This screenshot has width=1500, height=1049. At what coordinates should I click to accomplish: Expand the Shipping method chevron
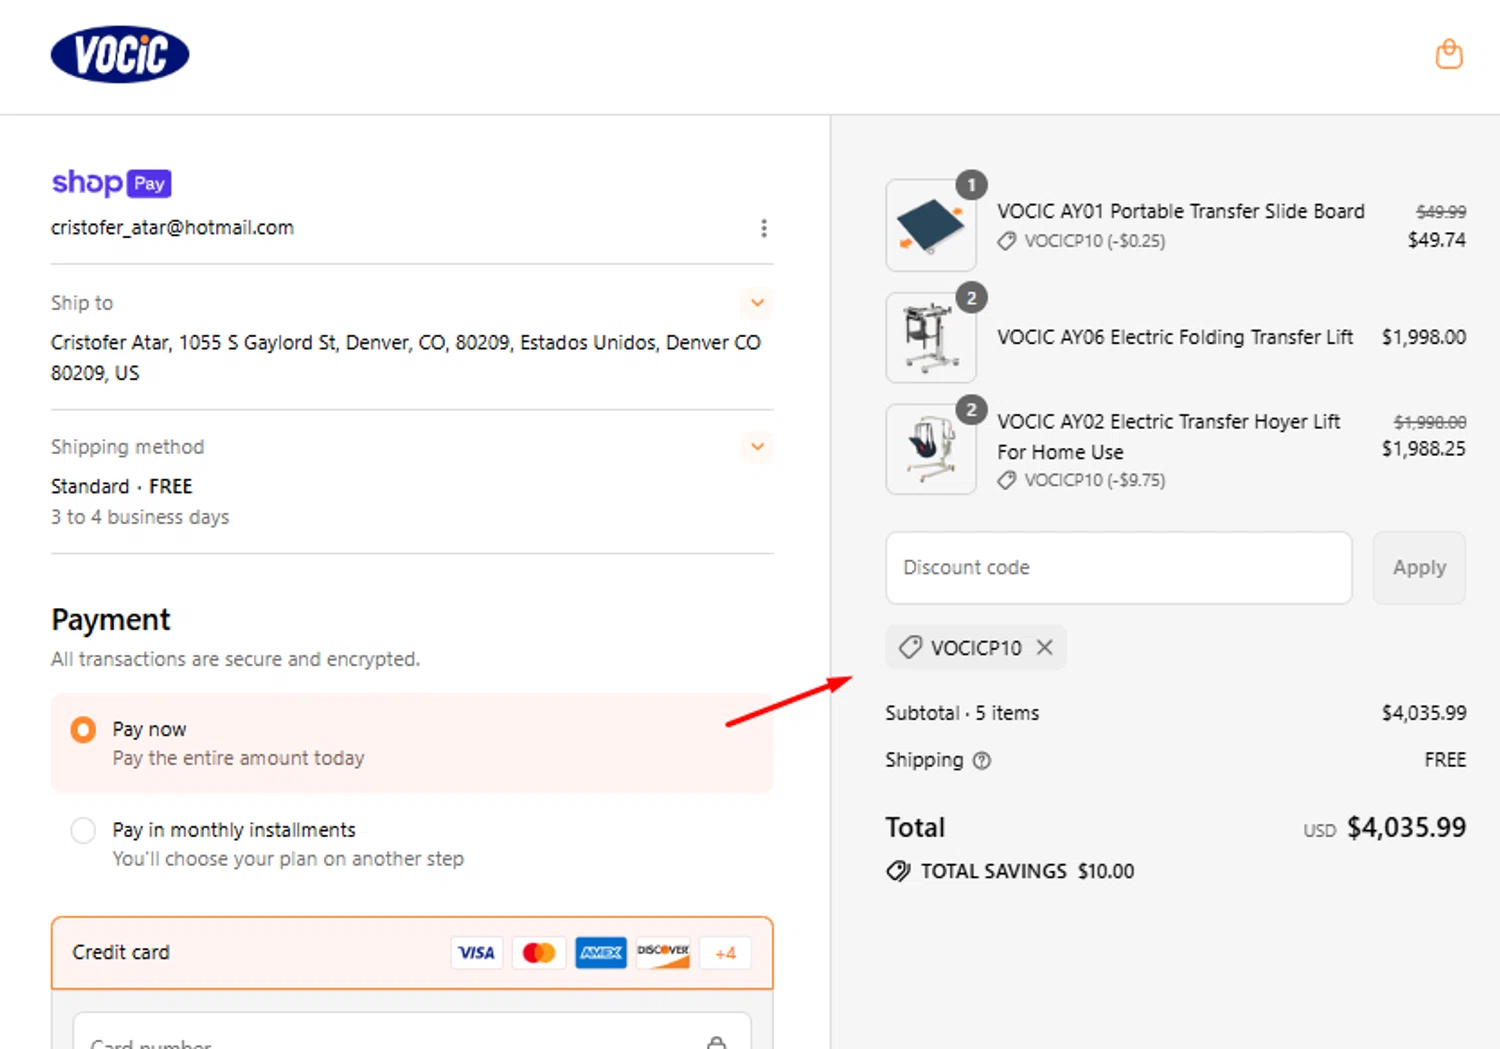757,446
